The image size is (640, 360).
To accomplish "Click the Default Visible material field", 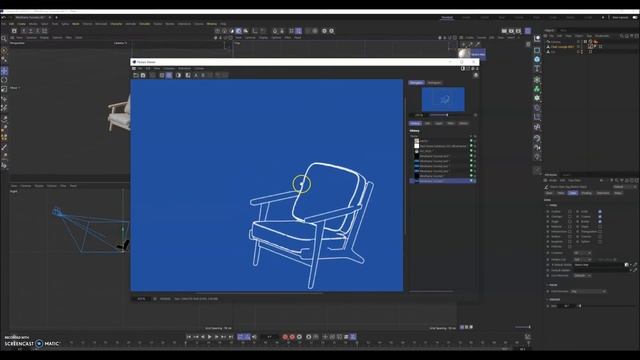I will tap(599, 265).
